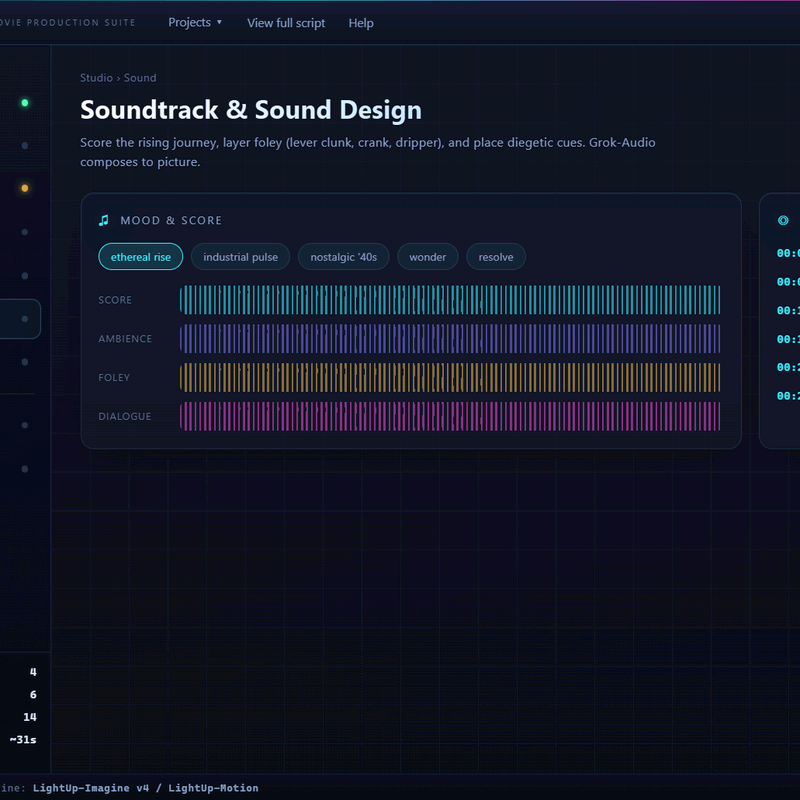Click the MOOD & SCORE panel heading
800x800 pixels.
(x=171, y=220)
